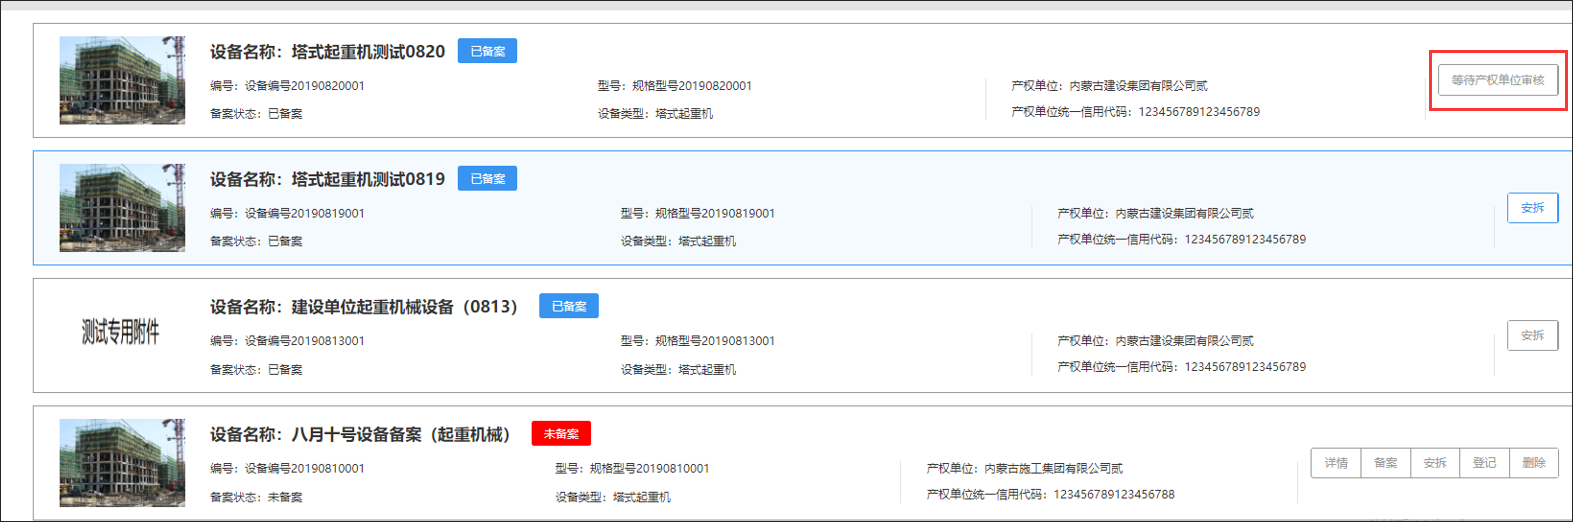Select title 设备名称：建设单位起重机械设备（0813）

(364, 306)
